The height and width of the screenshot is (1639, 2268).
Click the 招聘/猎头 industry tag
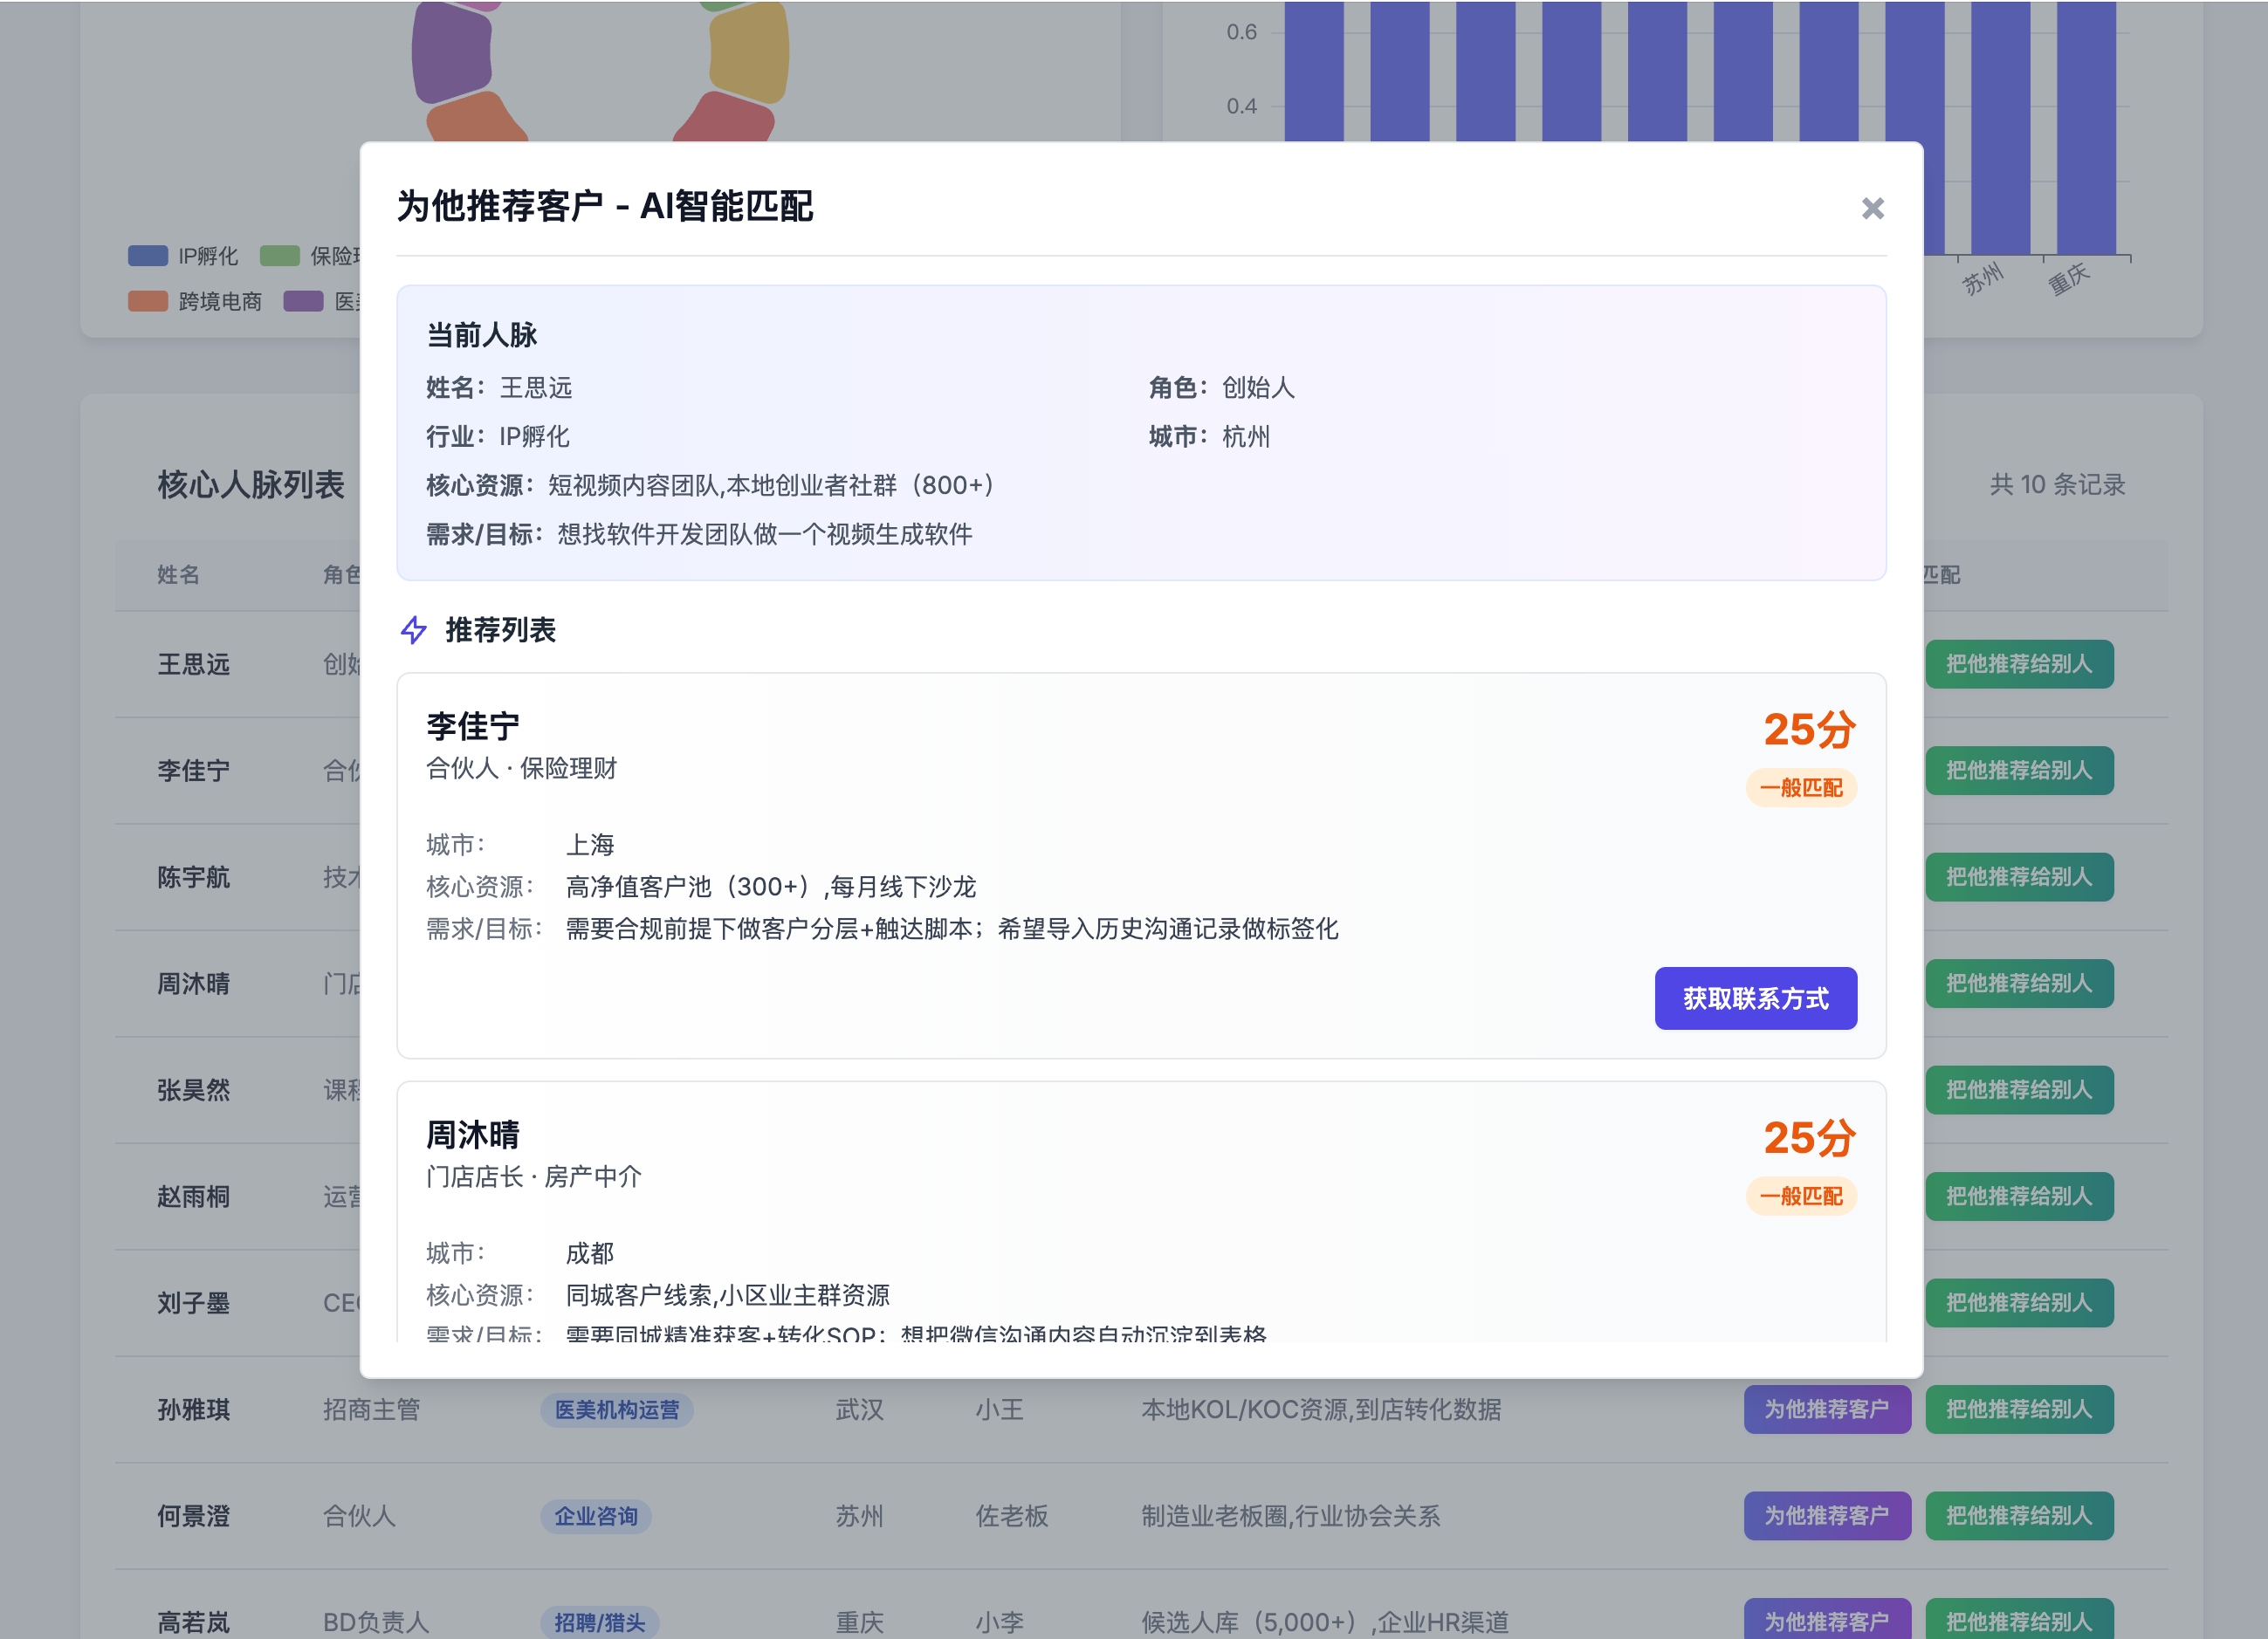click(x=599, y=1622)
